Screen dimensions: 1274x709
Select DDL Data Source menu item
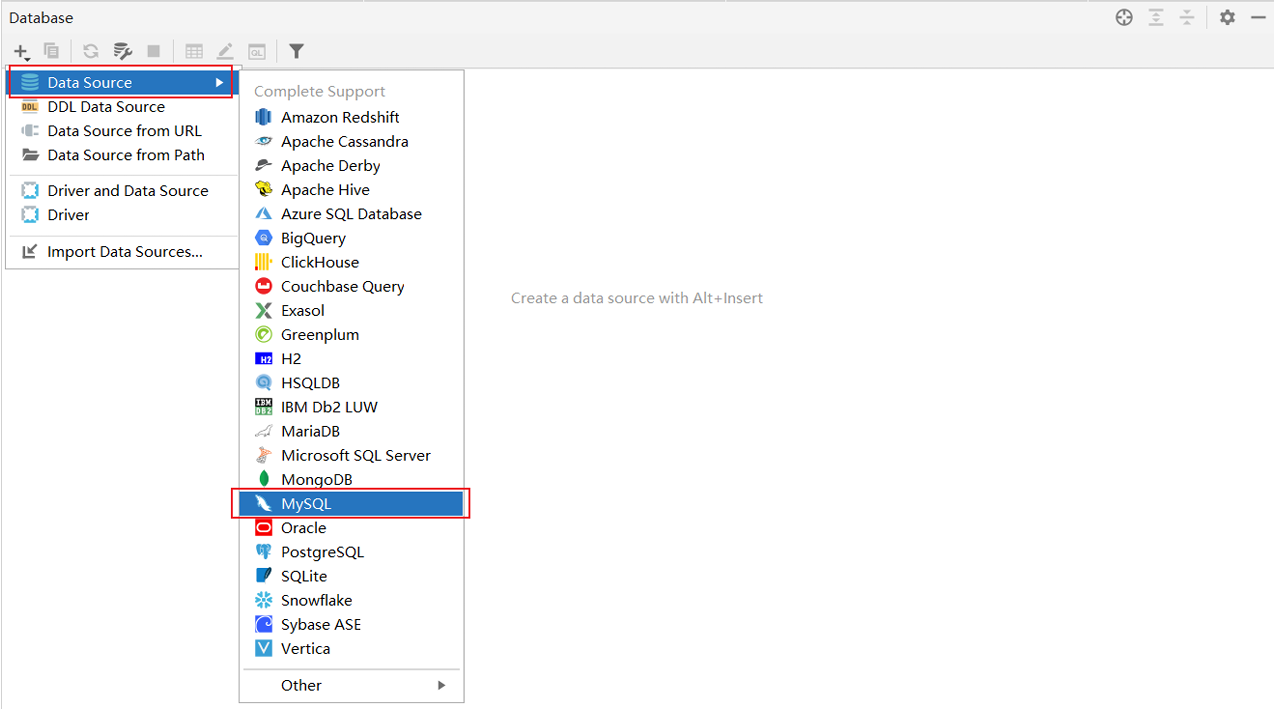pyautogui.click(x=123, y=107)
